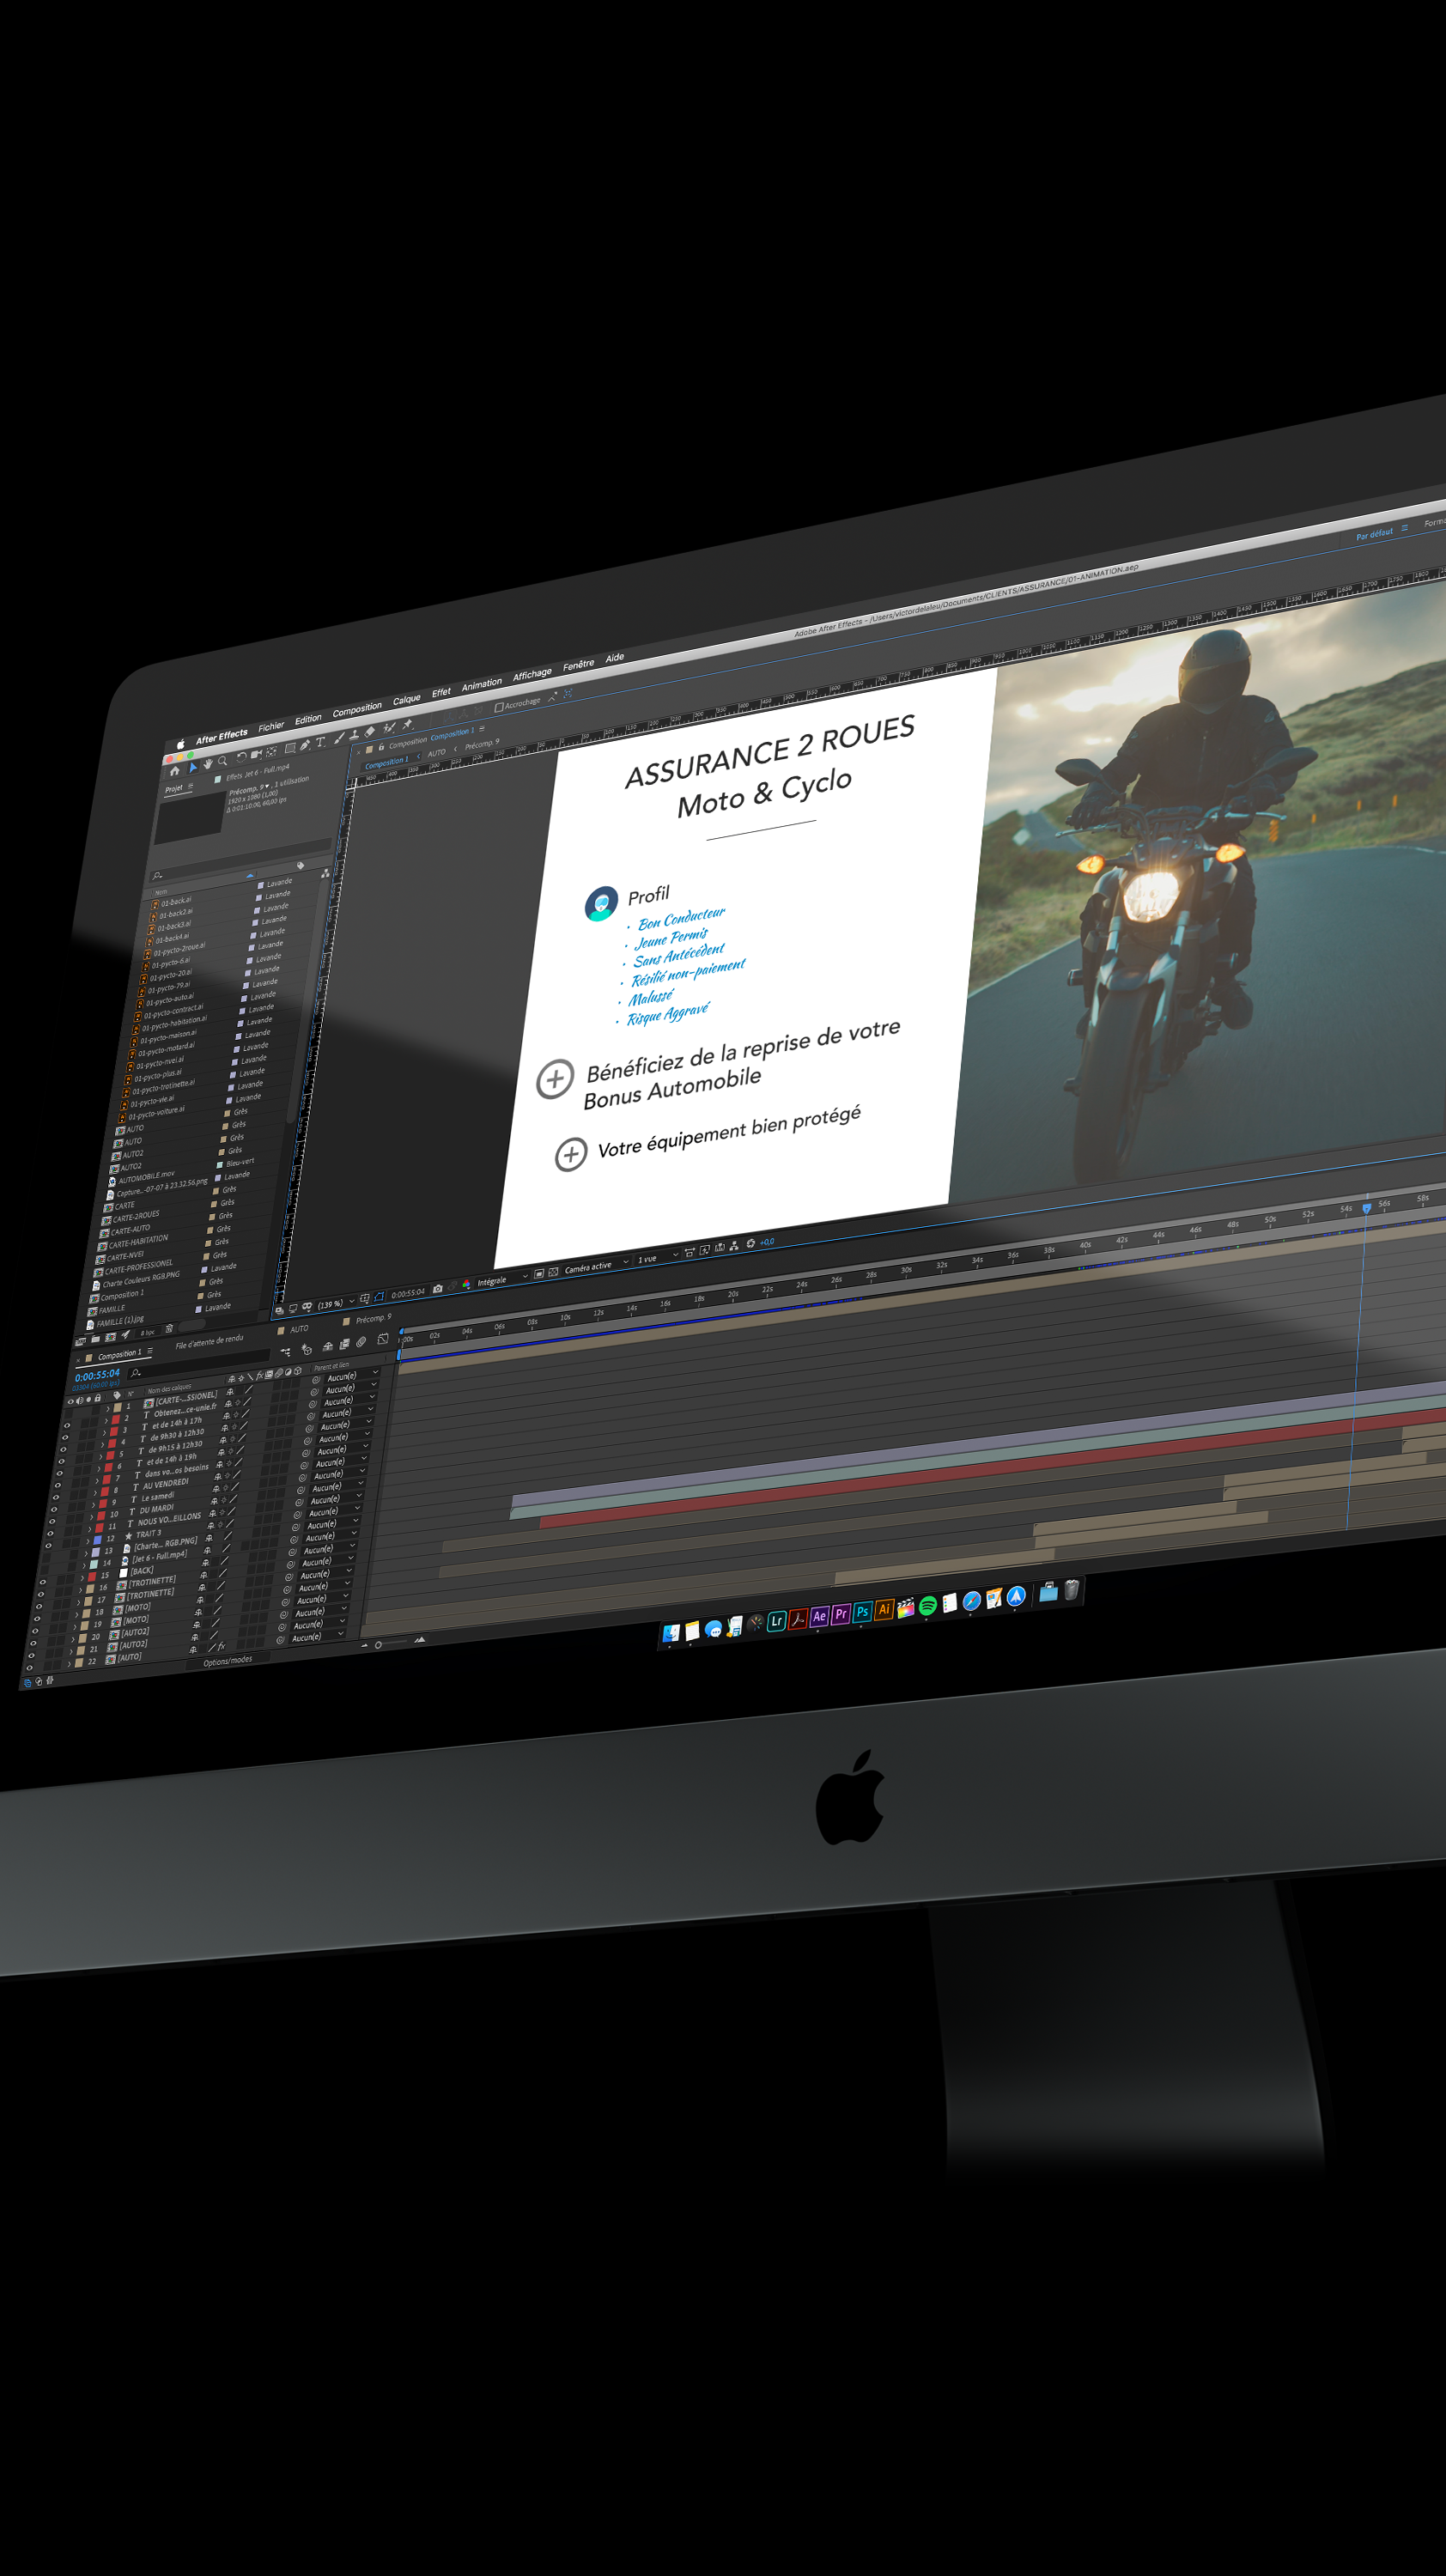Open the '1 vue' layout dropdown
The image size is (1446, 2576).
(658, 1257)
